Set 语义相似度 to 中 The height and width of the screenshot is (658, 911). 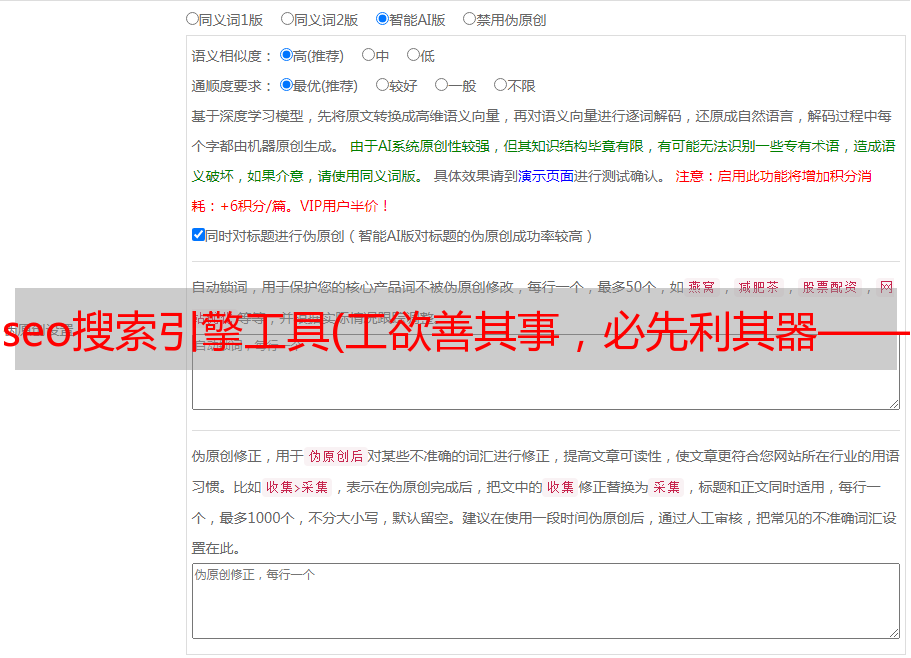[368, 55]
